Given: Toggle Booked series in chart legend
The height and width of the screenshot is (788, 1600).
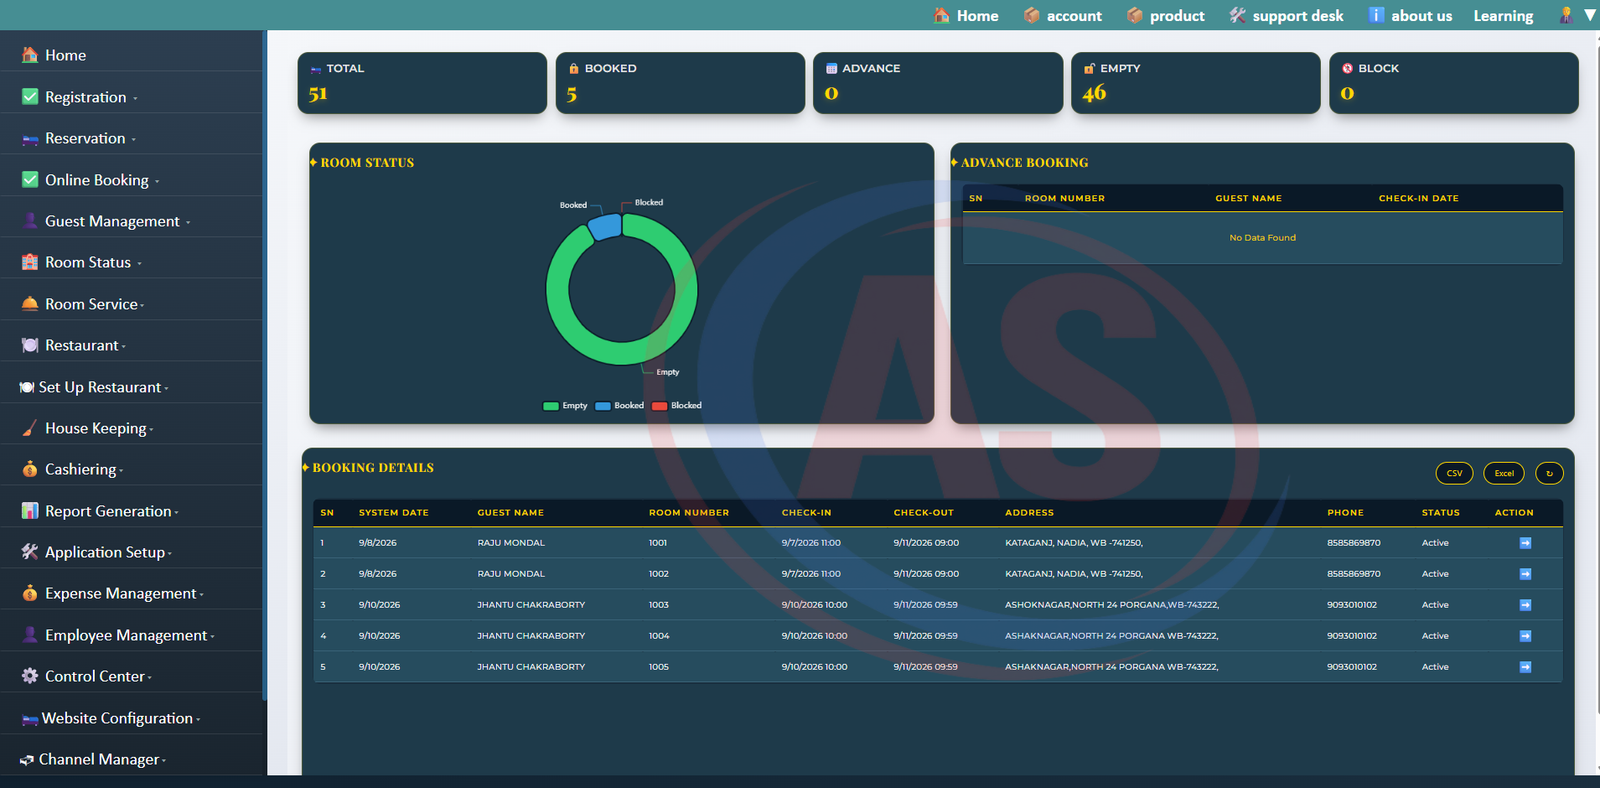Looking at the screenshot, I should click(619, 406).
